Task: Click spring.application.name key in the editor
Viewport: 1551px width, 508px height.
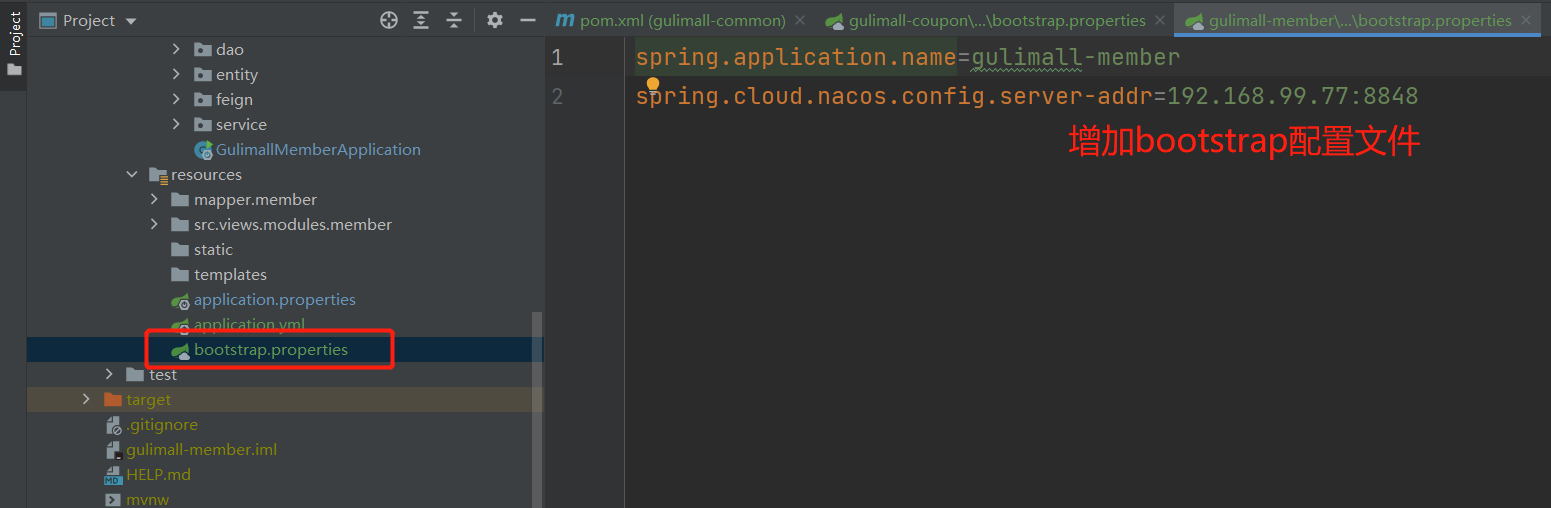Action: (x=797, y=58)
